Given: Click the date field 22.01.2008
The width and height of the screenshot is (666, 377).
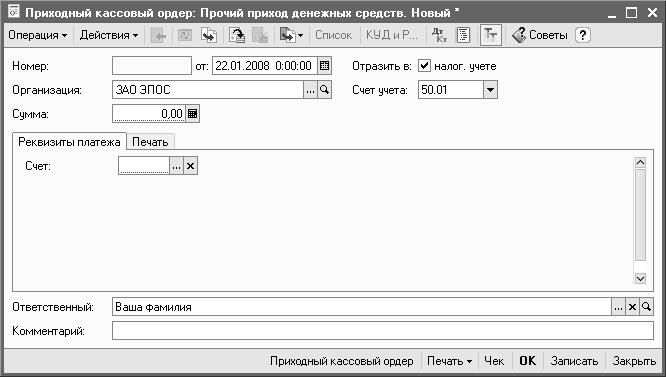Looking at the screenshot, I should pyautogui.click(x=264, y=66).
